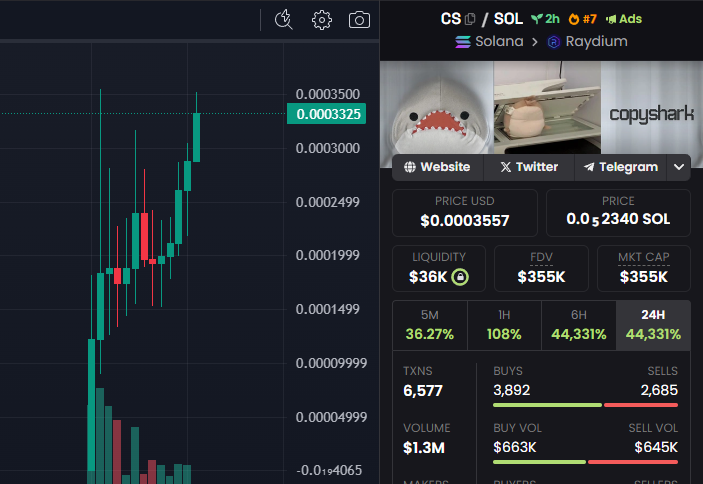The image size is (703, 484).
Task: Select the 24H timeframe tab
Action: (653, 325)
